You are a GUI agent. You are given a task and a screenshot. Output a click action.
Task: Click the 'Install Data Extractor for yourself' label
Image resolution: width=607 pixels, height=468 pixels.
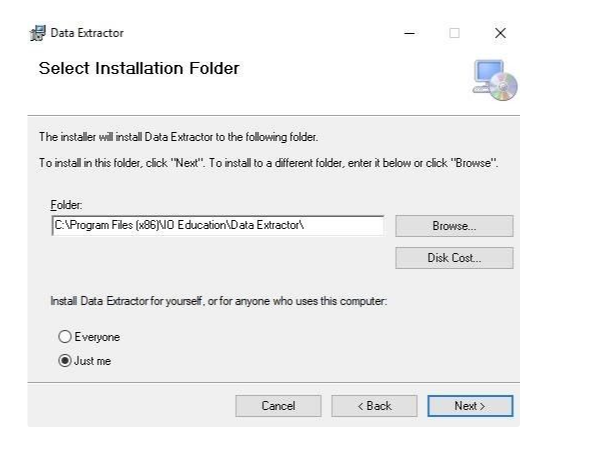click(218, 301)
